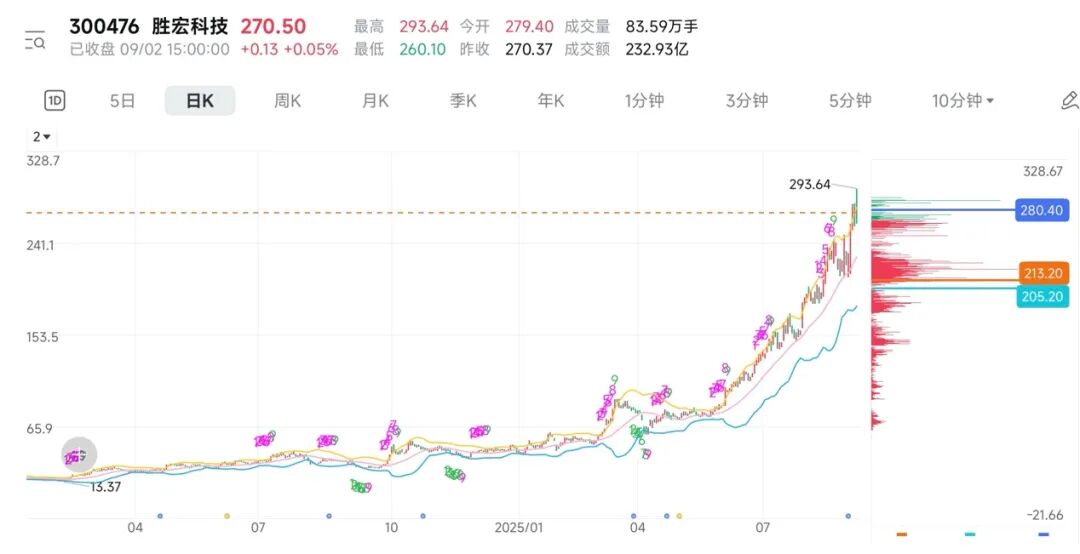
Task: Select the 月K chart tab
Action: [375, 100]
